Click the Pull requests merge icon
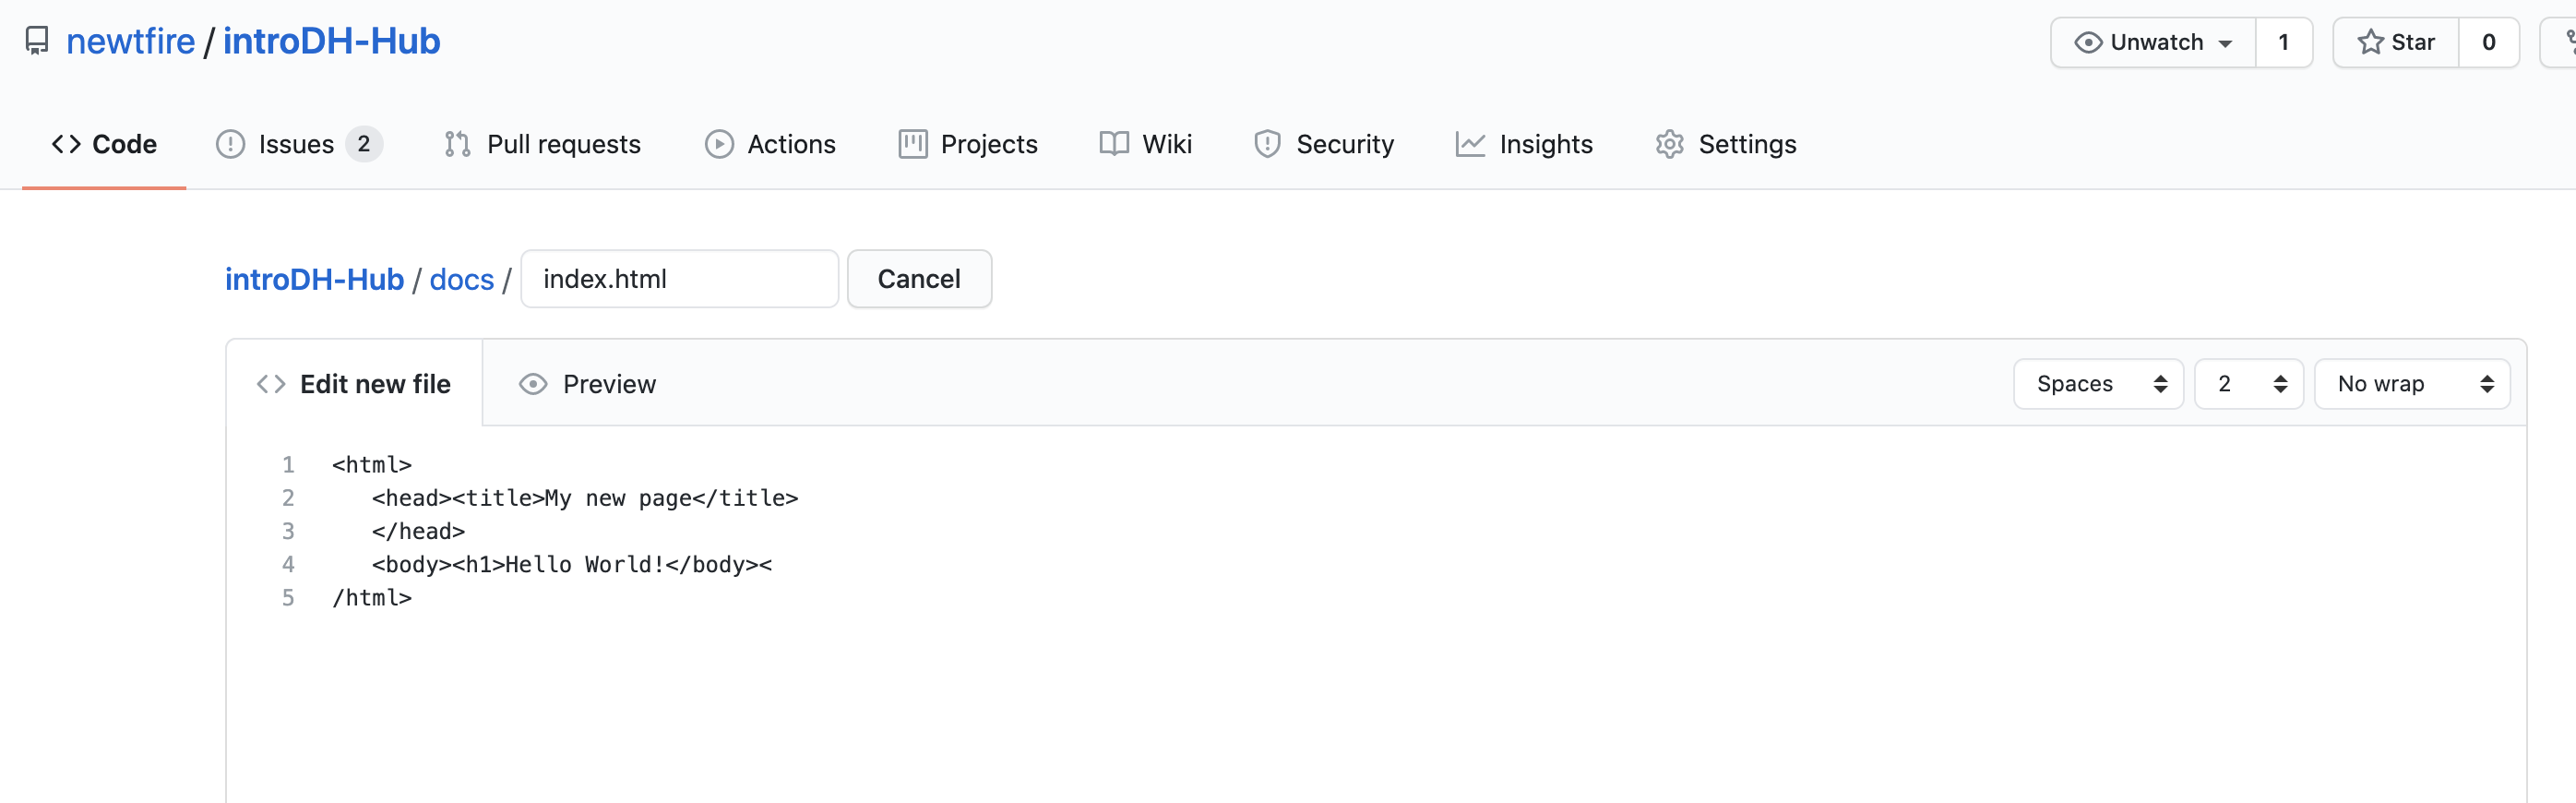The image size is (2576, 803). pyautogui.click(x=457, y=143)
